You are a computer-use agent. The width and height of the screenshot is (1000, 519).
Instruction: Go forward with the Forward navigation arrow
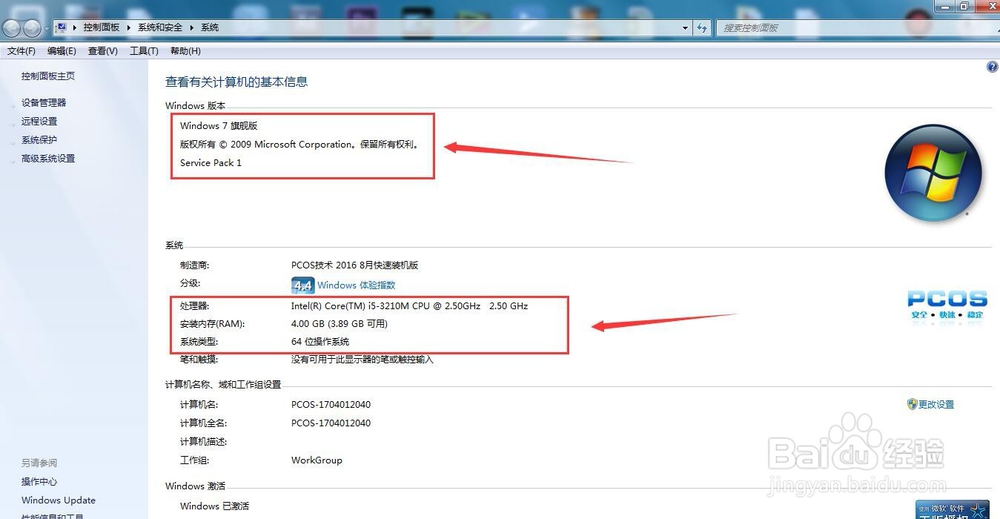[32, 28]
